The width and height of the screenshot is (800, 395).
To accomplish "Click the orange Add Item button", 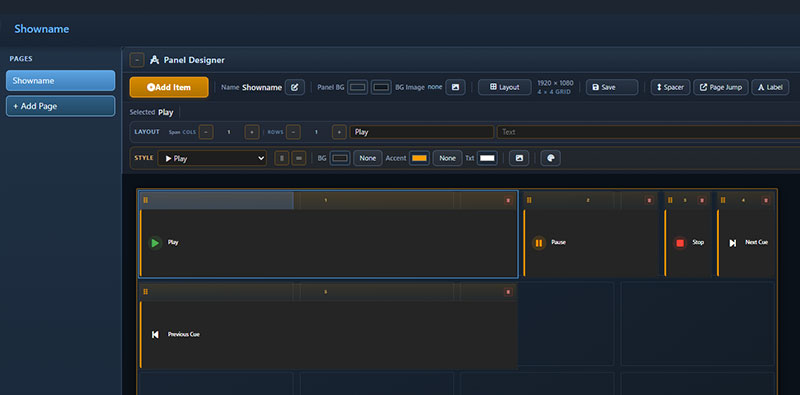I will pos(169,87).
